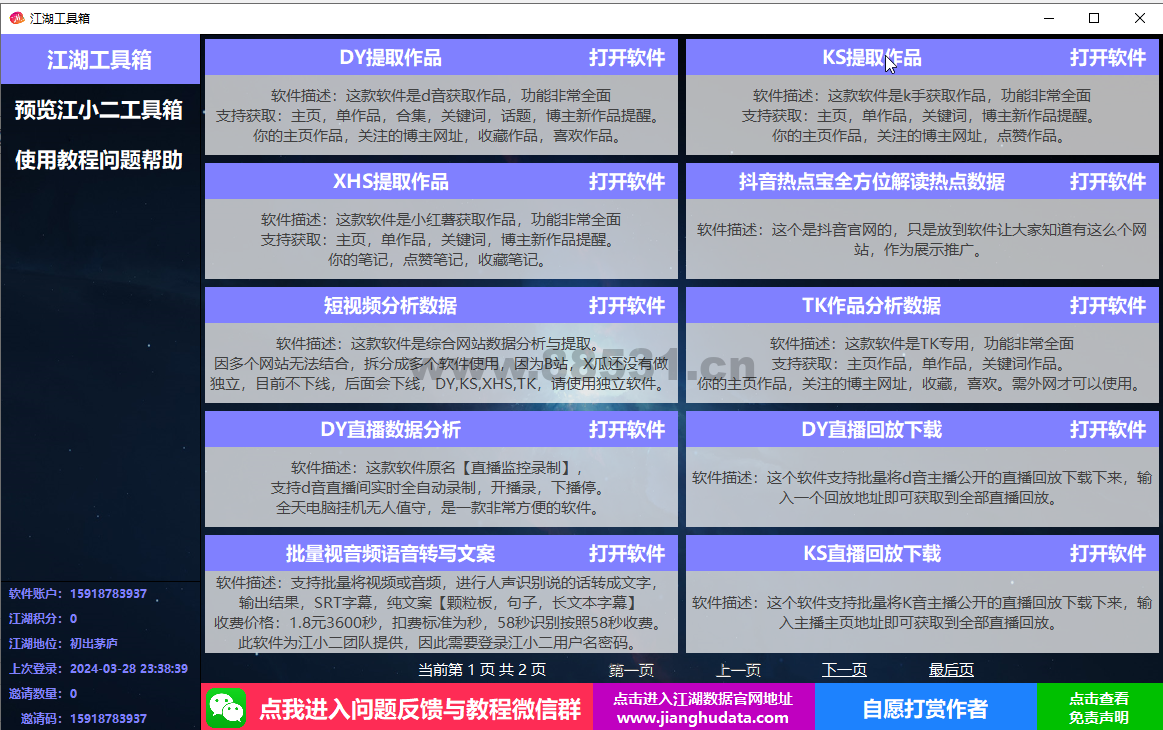The height and width of the screenshot is (730, 1163).
Task: Open software for 批量视音频语音转写文案
Action: pyautogui.click(x=627, y=553)
